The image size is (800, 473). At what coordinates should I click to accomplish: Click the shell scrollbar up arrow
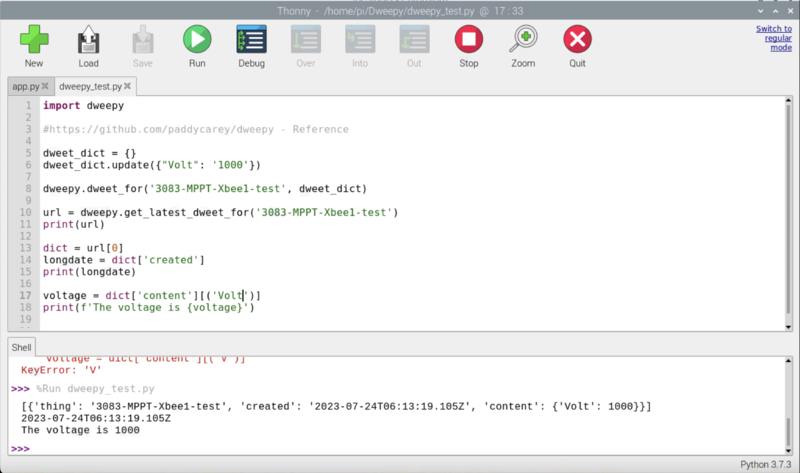pyautogui.click(x=788, y=361)
